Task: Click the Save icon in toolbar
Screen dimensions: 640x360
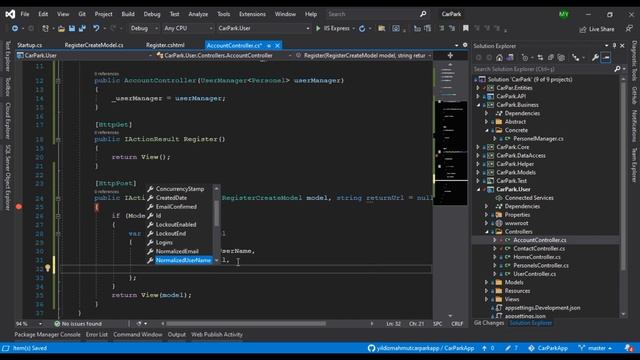Action: 72,29
